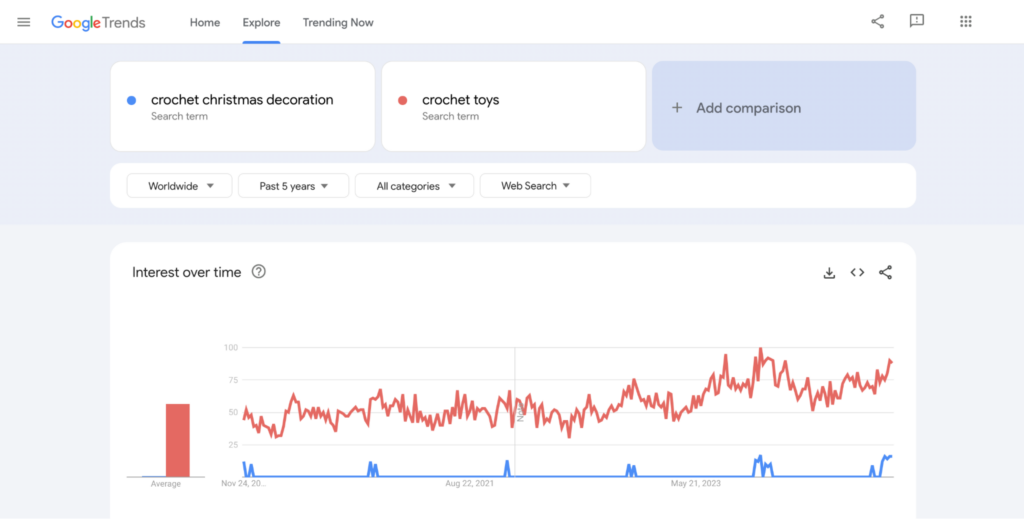Open the Google apps grid

point(966,21)
